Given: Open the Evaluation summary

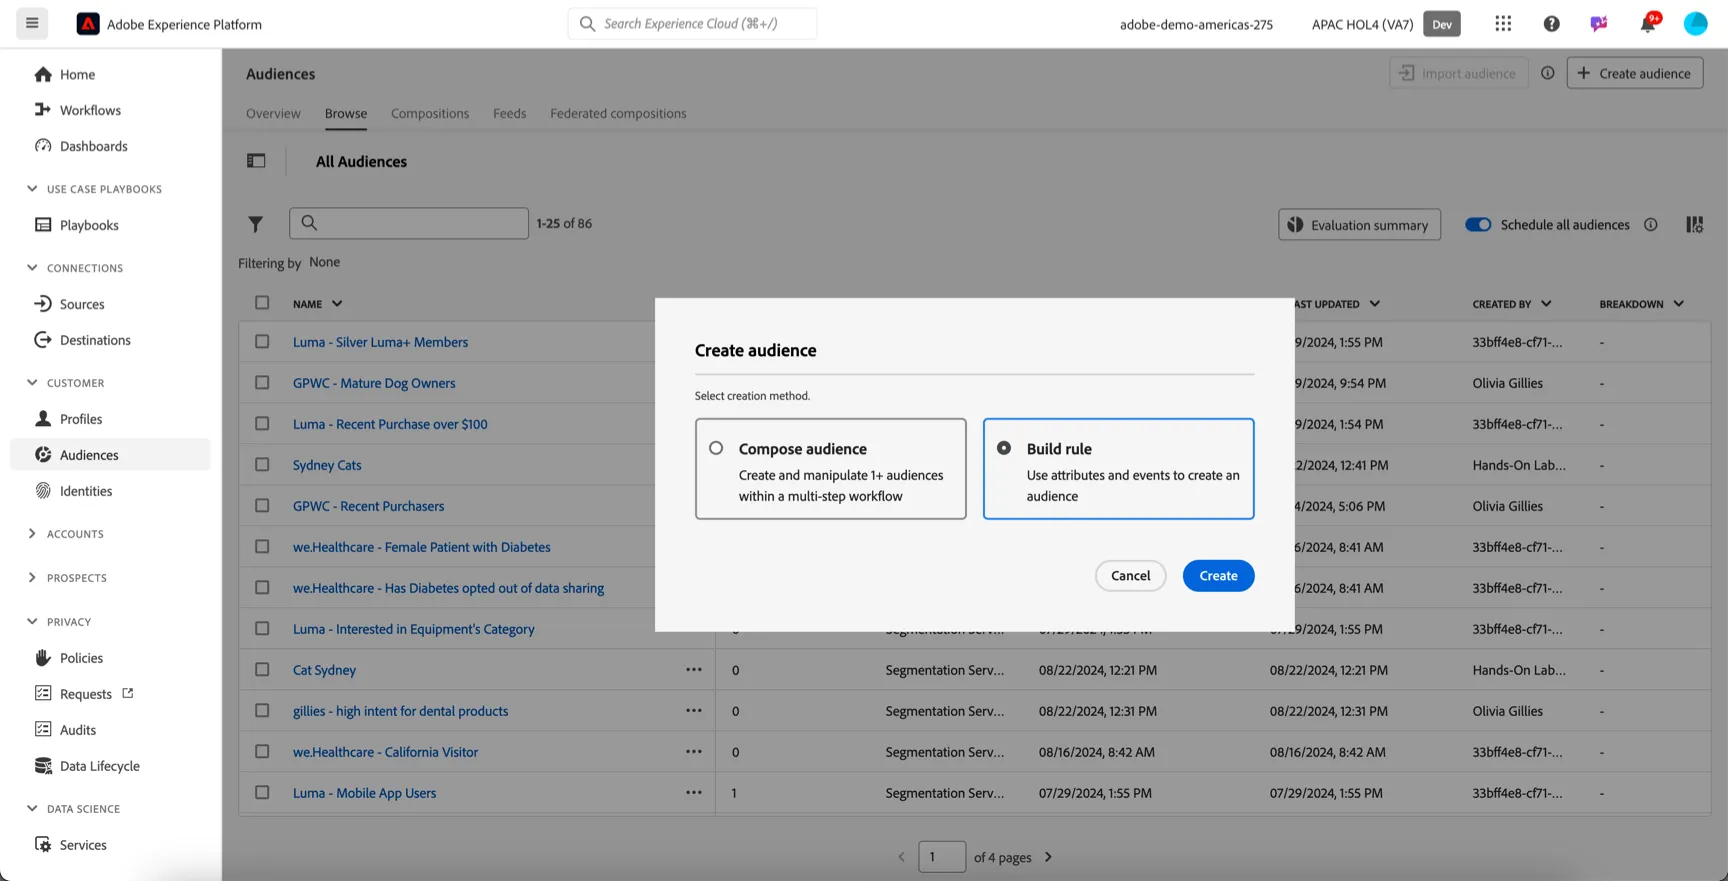Looking at the screenshot, I should click(x=1359, y=225).
